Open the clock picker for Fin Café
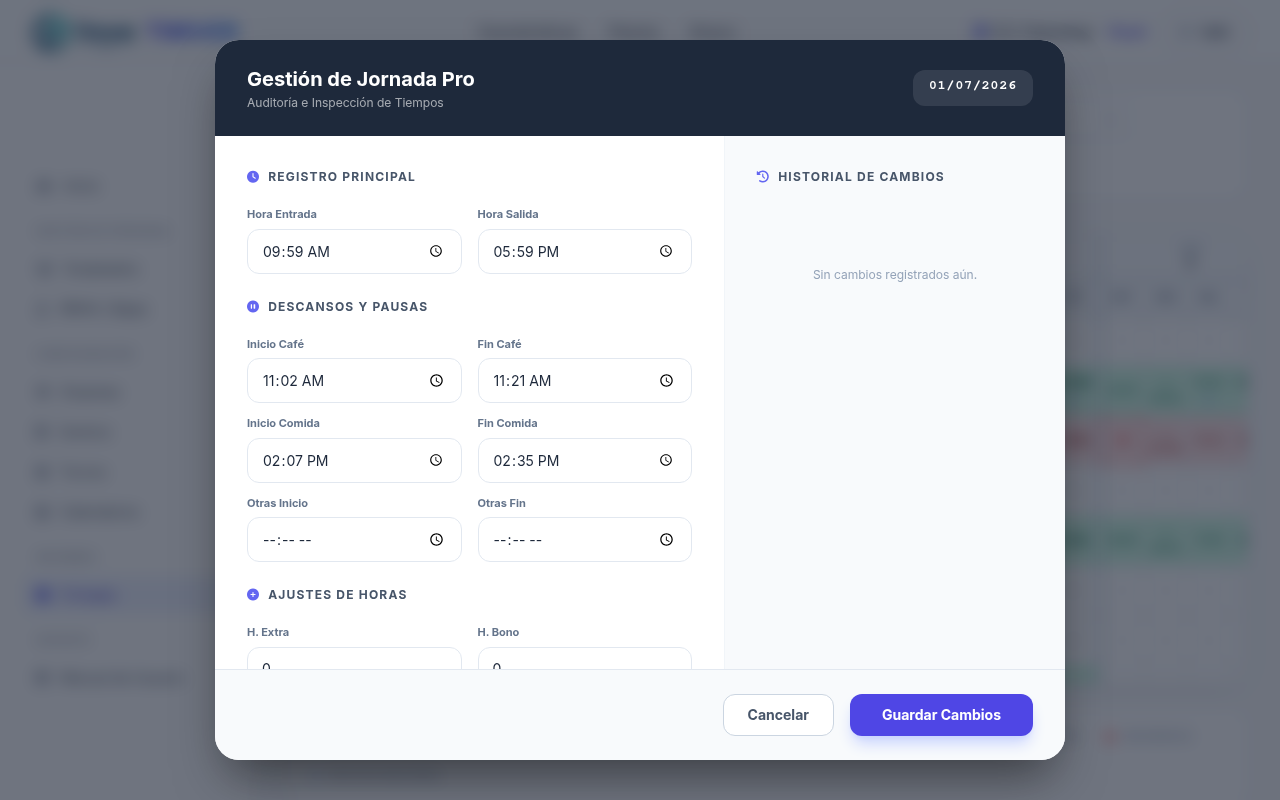Image resolution: width=1280 pixels, height=800 pixels. (666, 381)
